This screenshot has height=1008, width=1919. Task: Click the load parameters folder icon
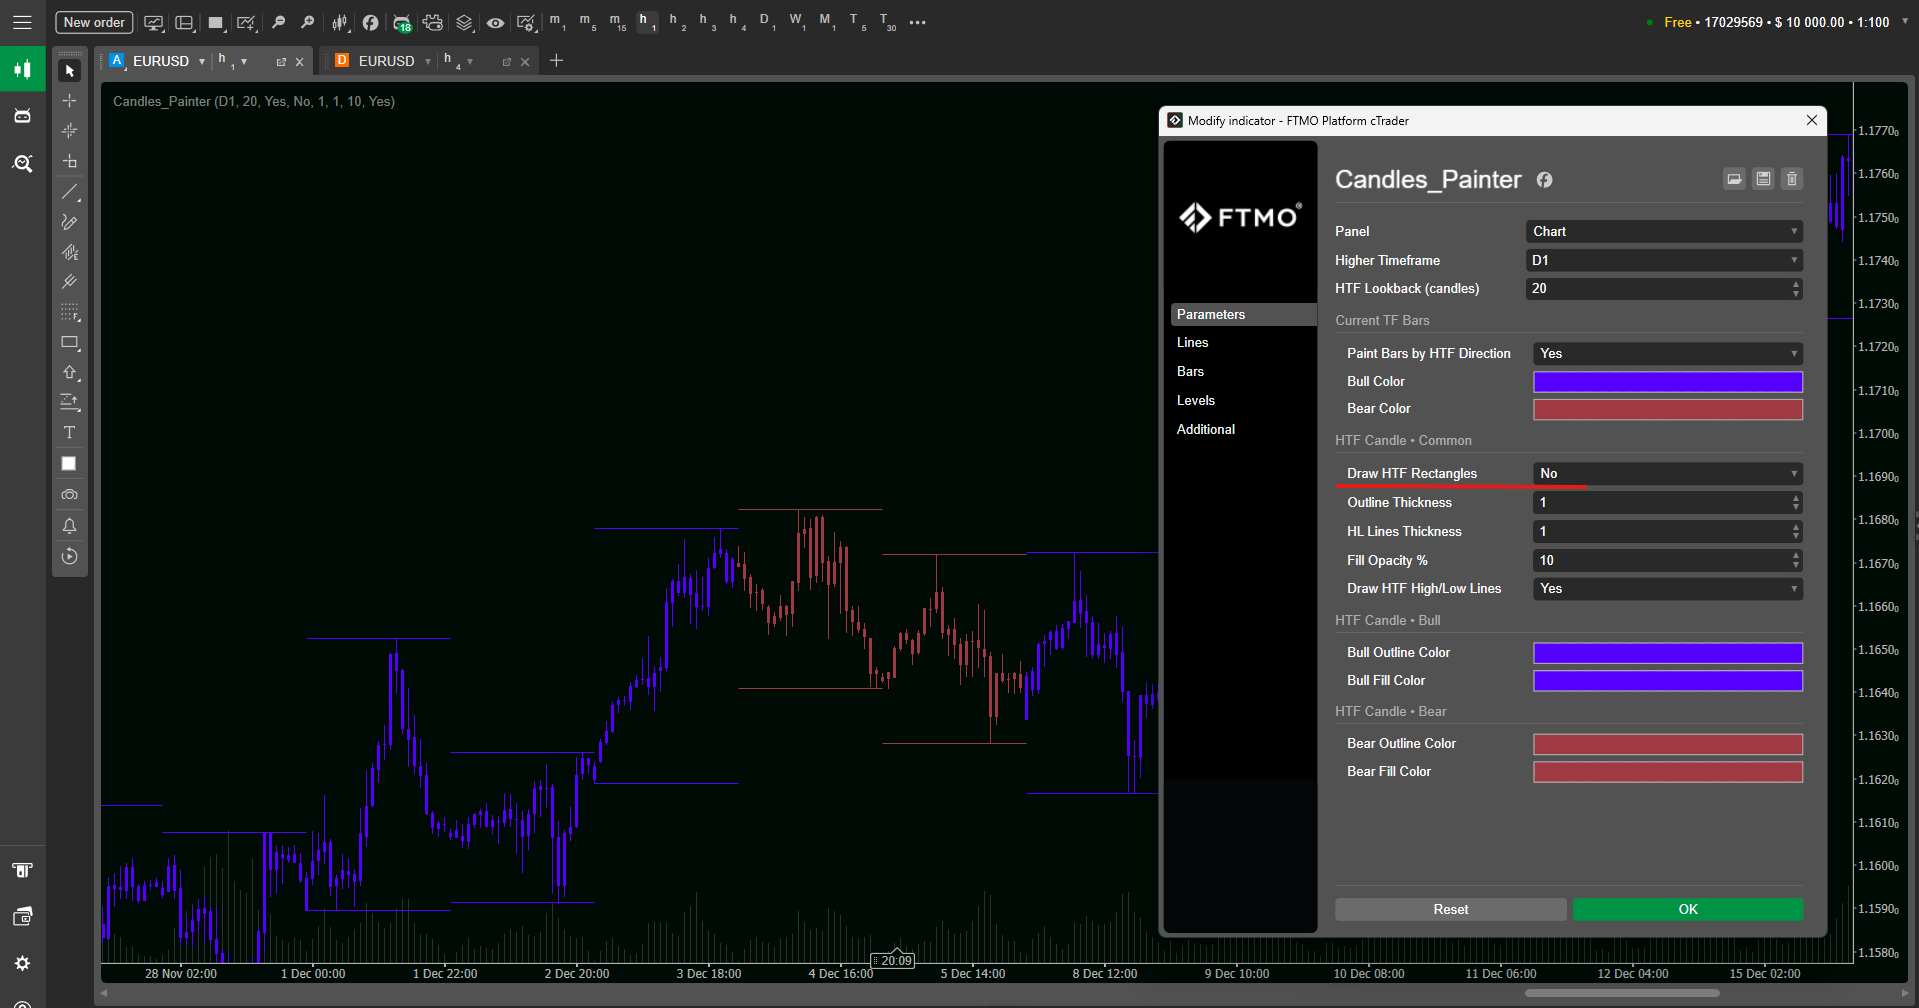pyautogui.click(x=1734, y=179)
